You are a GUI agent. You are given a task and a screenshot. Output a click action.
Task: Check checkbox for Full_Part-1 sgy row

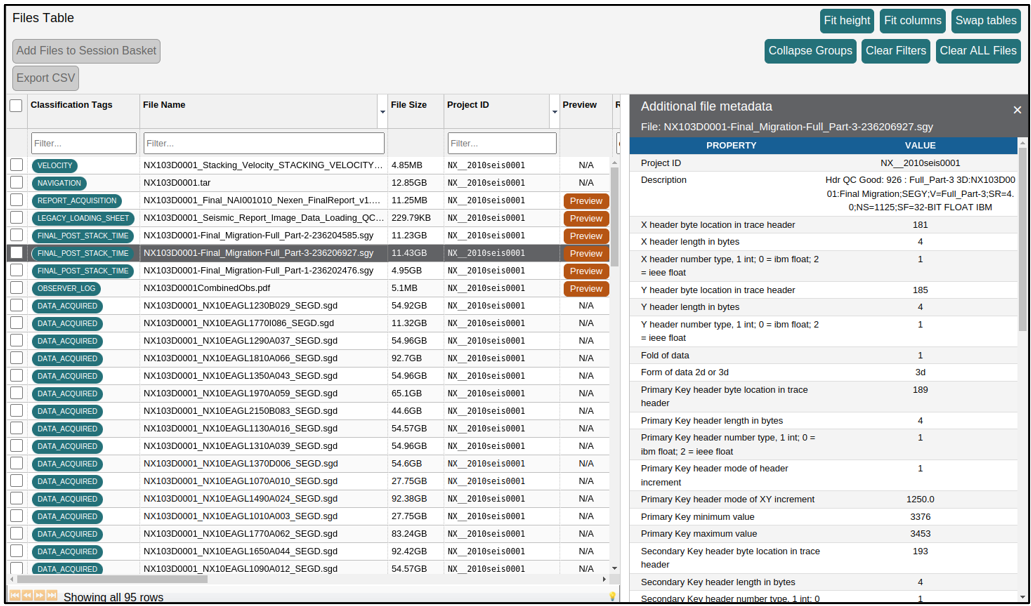pyautogui.click(x=16, y=270)
